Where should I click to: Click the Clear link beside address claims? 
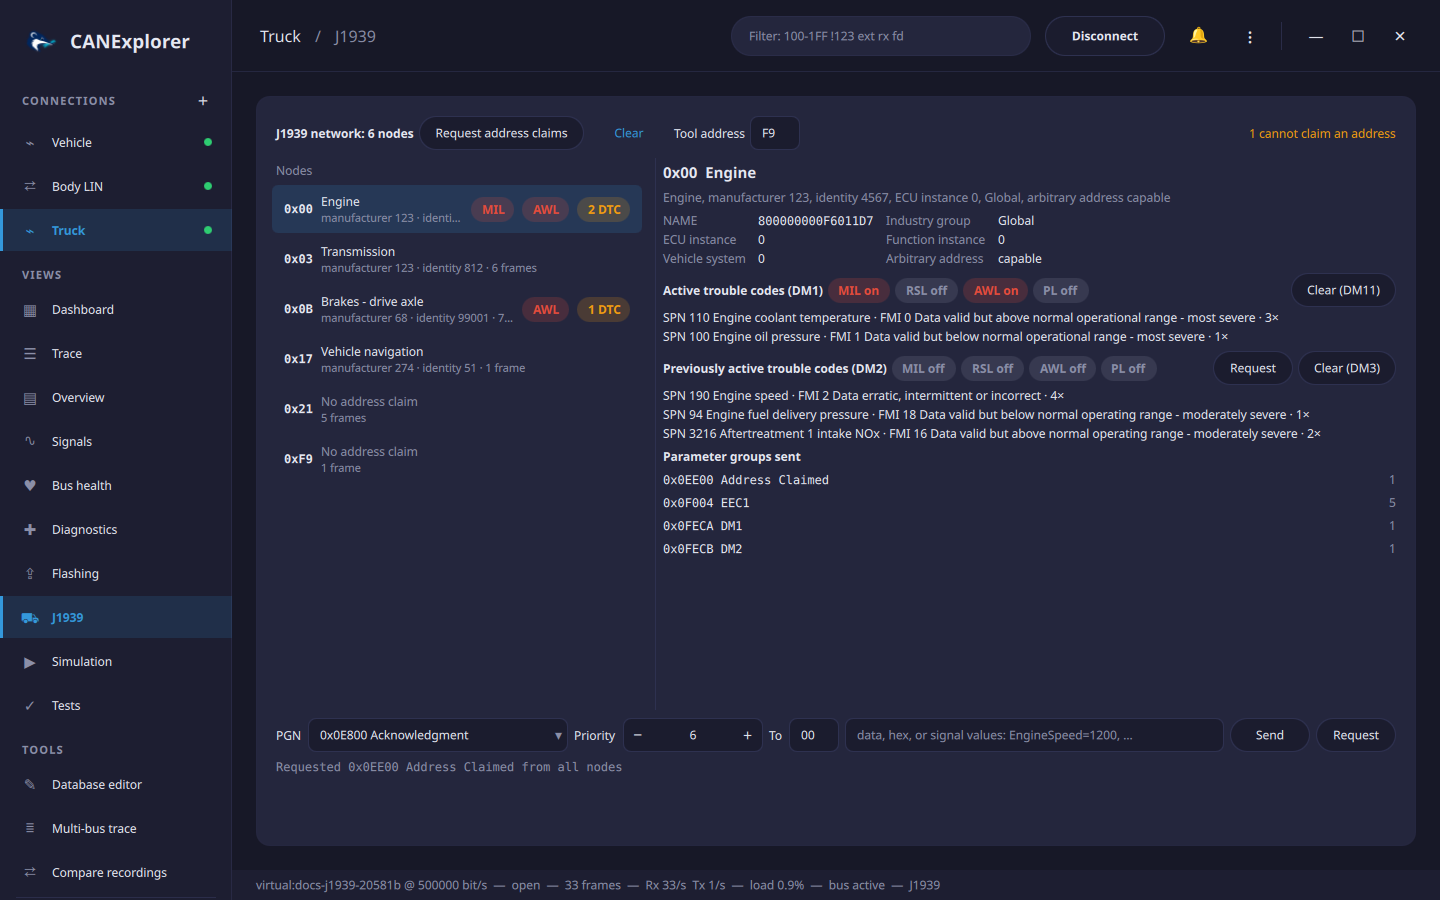(x=628, y=133)
